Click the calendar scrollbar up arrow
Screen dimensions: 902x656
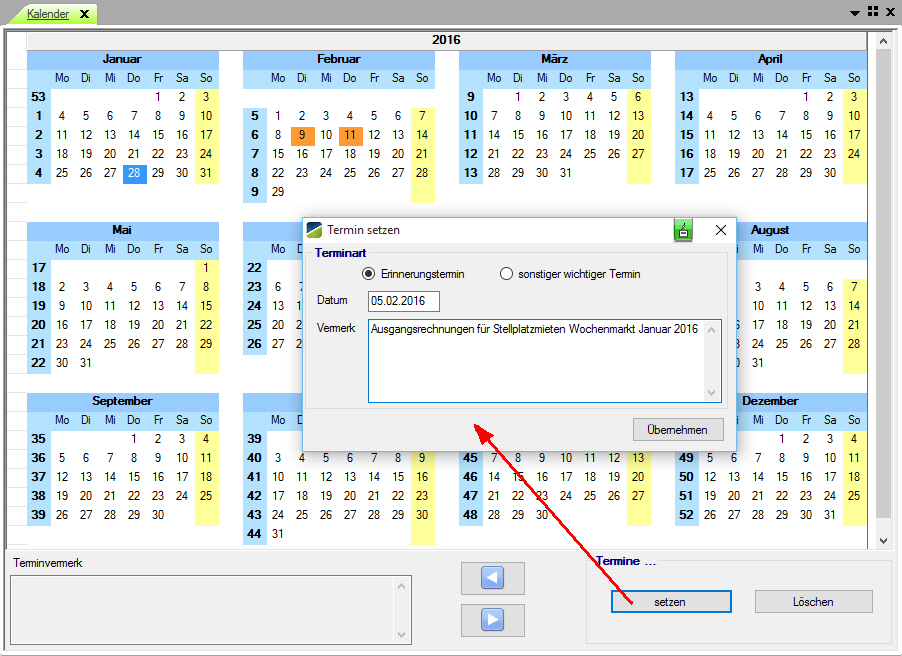pyautogui.click(x=883, y=42)
